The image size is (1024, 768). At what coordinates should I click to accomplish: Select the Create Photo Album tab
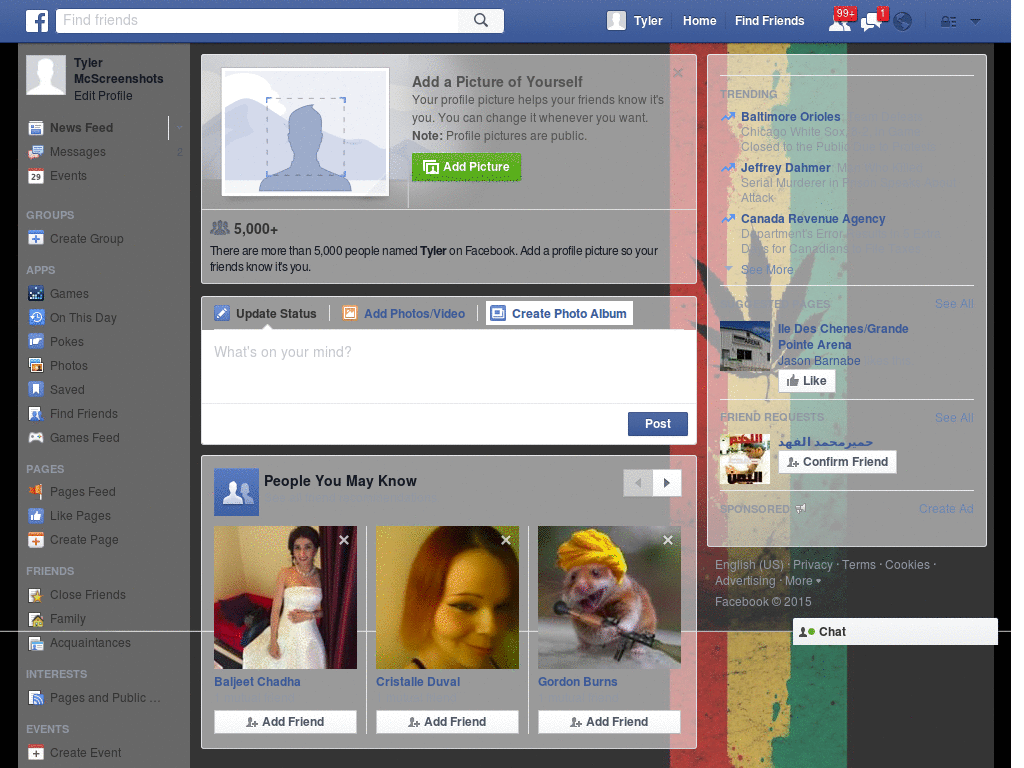[x=559, y=313]
